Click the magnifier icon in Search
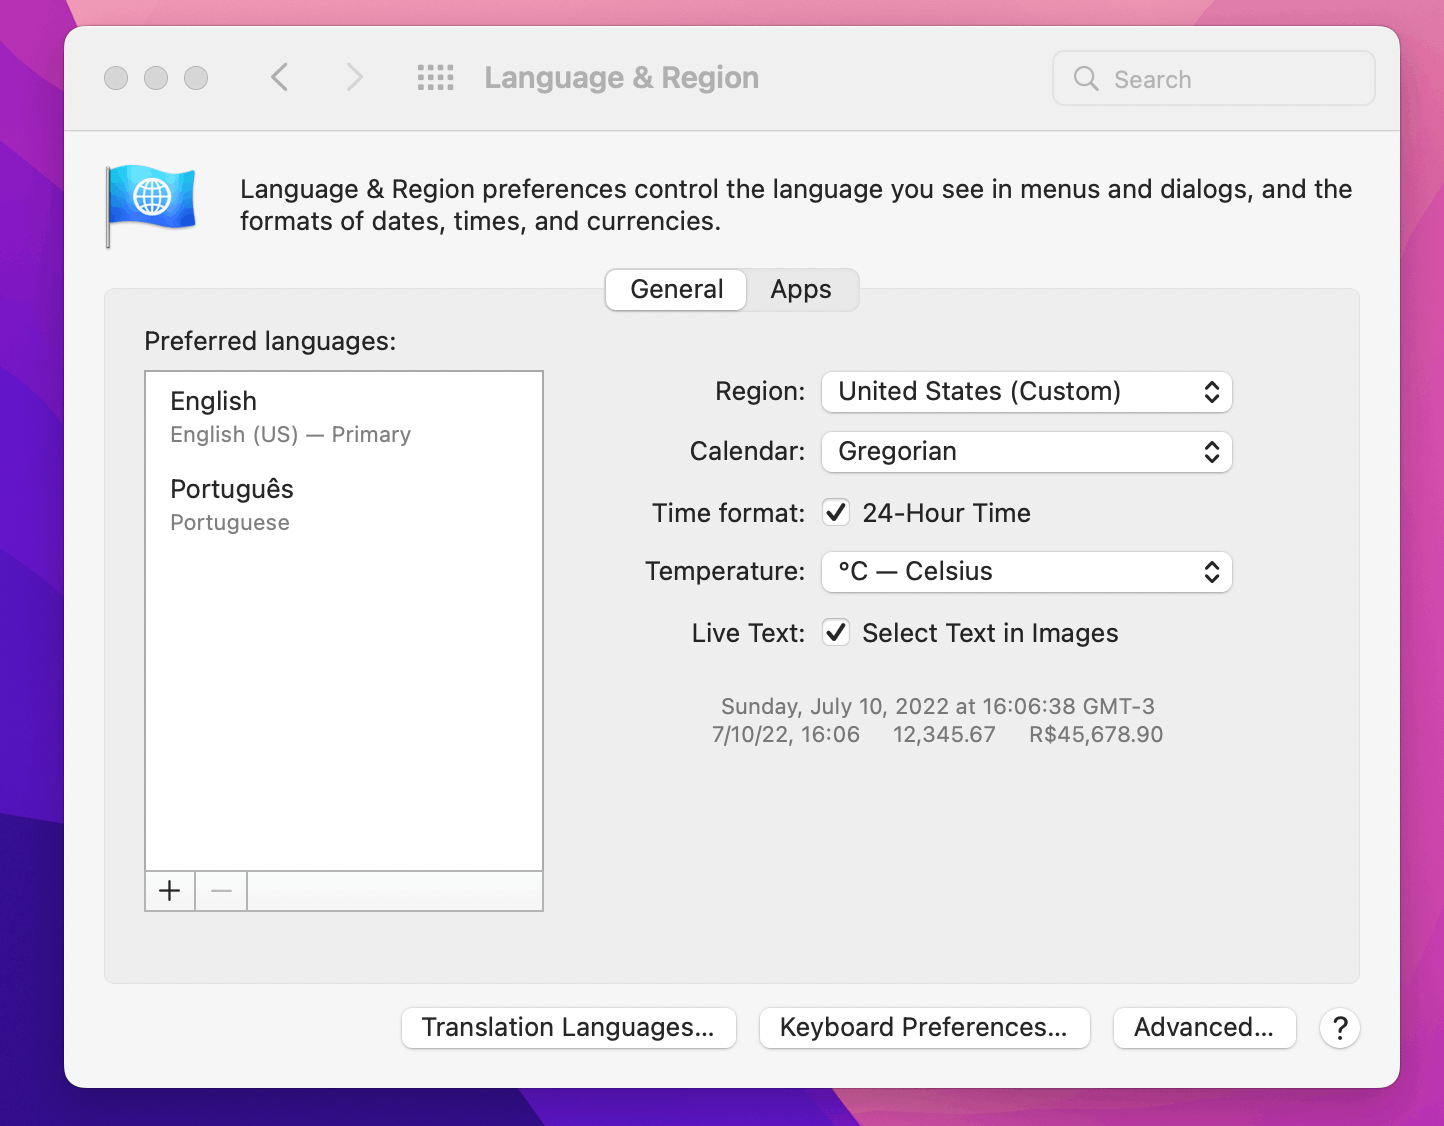The image size is (1444, 1126). (x=1086, y=79)
